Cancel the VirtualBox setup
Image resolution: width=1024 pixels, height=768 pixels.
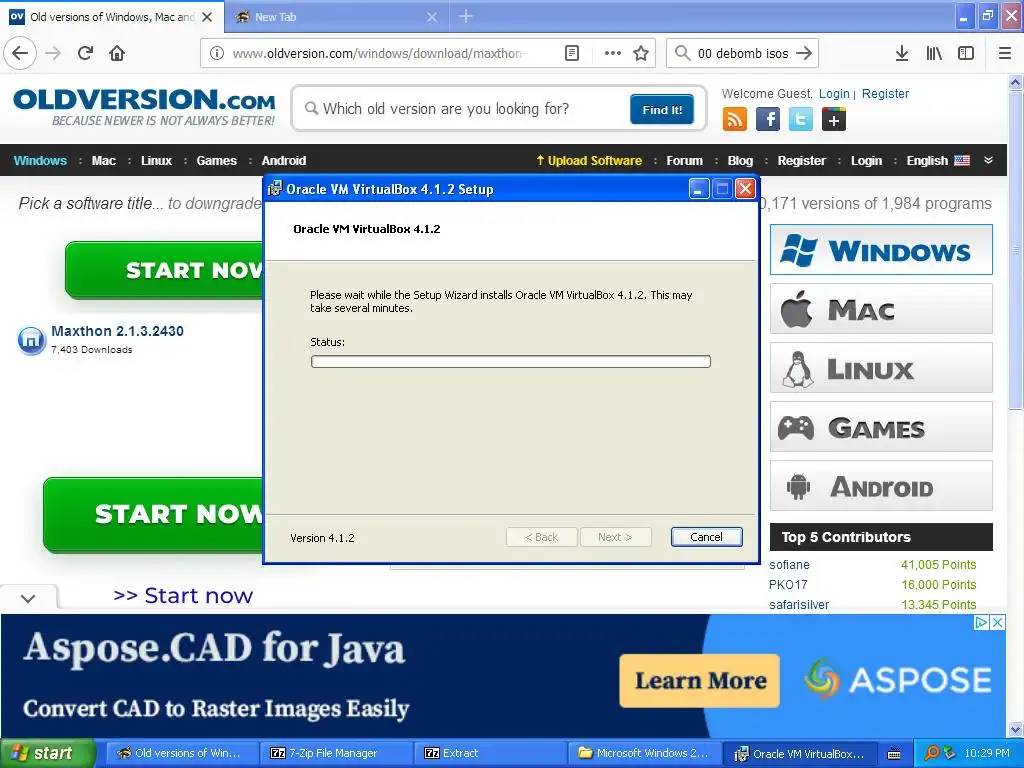(706, 537)
